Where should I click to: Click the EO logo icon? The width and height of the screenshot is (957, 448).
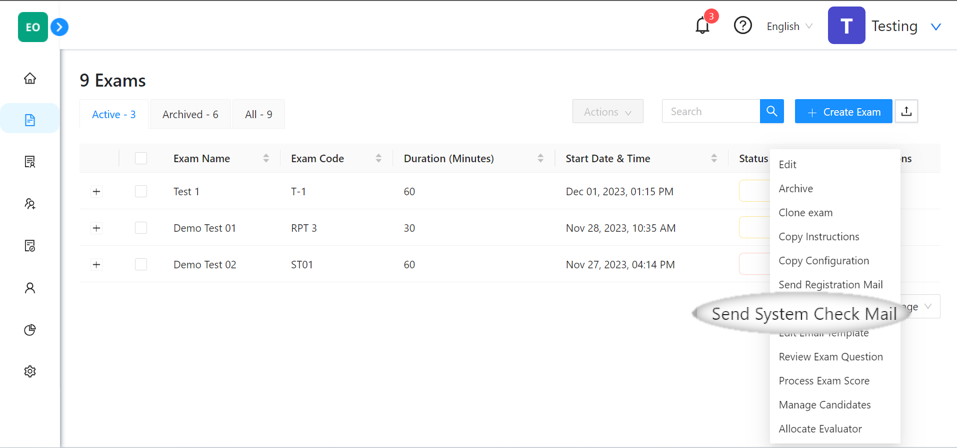pyautogui.click(x=33, y=27)
